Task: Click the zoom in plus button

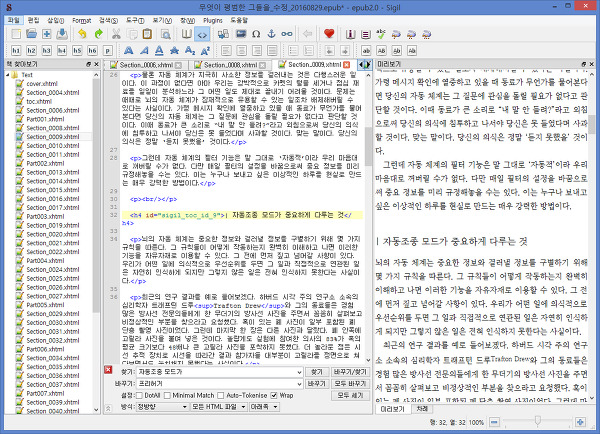Action: point(580,422)
